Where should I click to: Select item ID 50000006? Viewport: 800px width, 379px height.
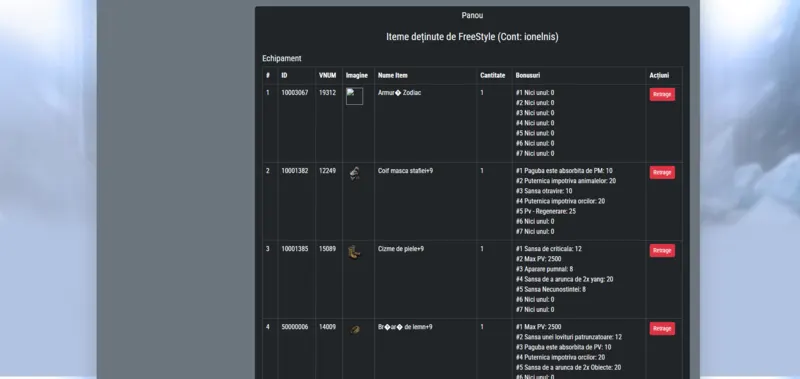click(x=294, y=327)
